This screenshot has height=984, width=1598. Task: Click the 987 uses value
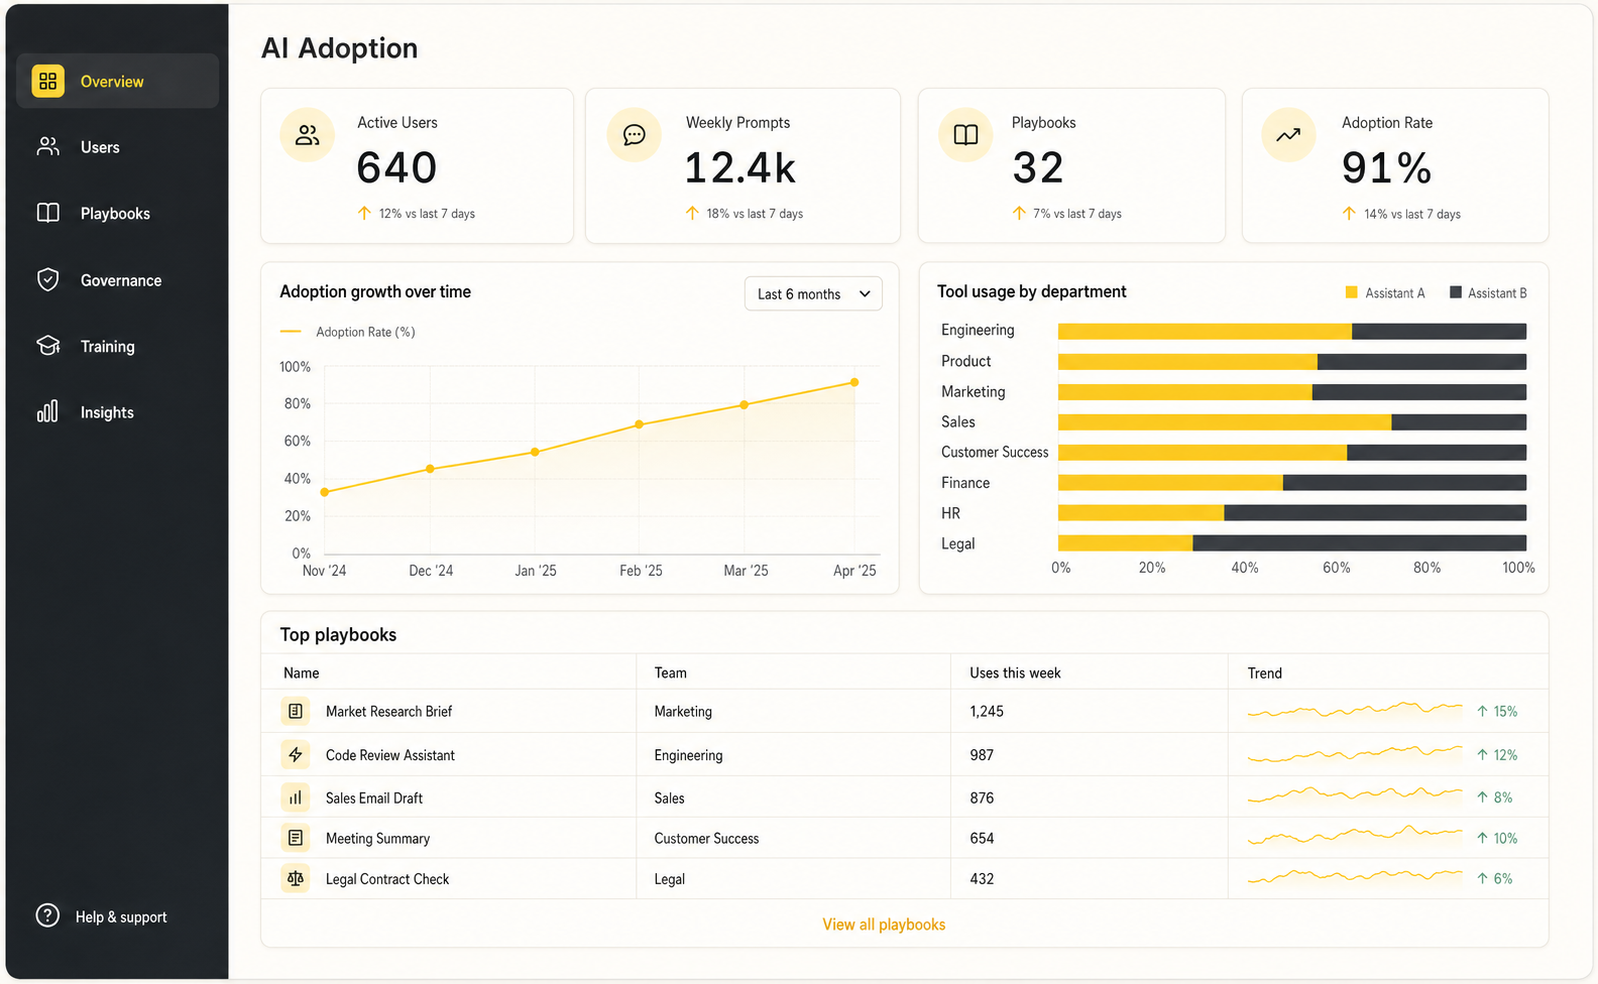click(x=981, y=755)
